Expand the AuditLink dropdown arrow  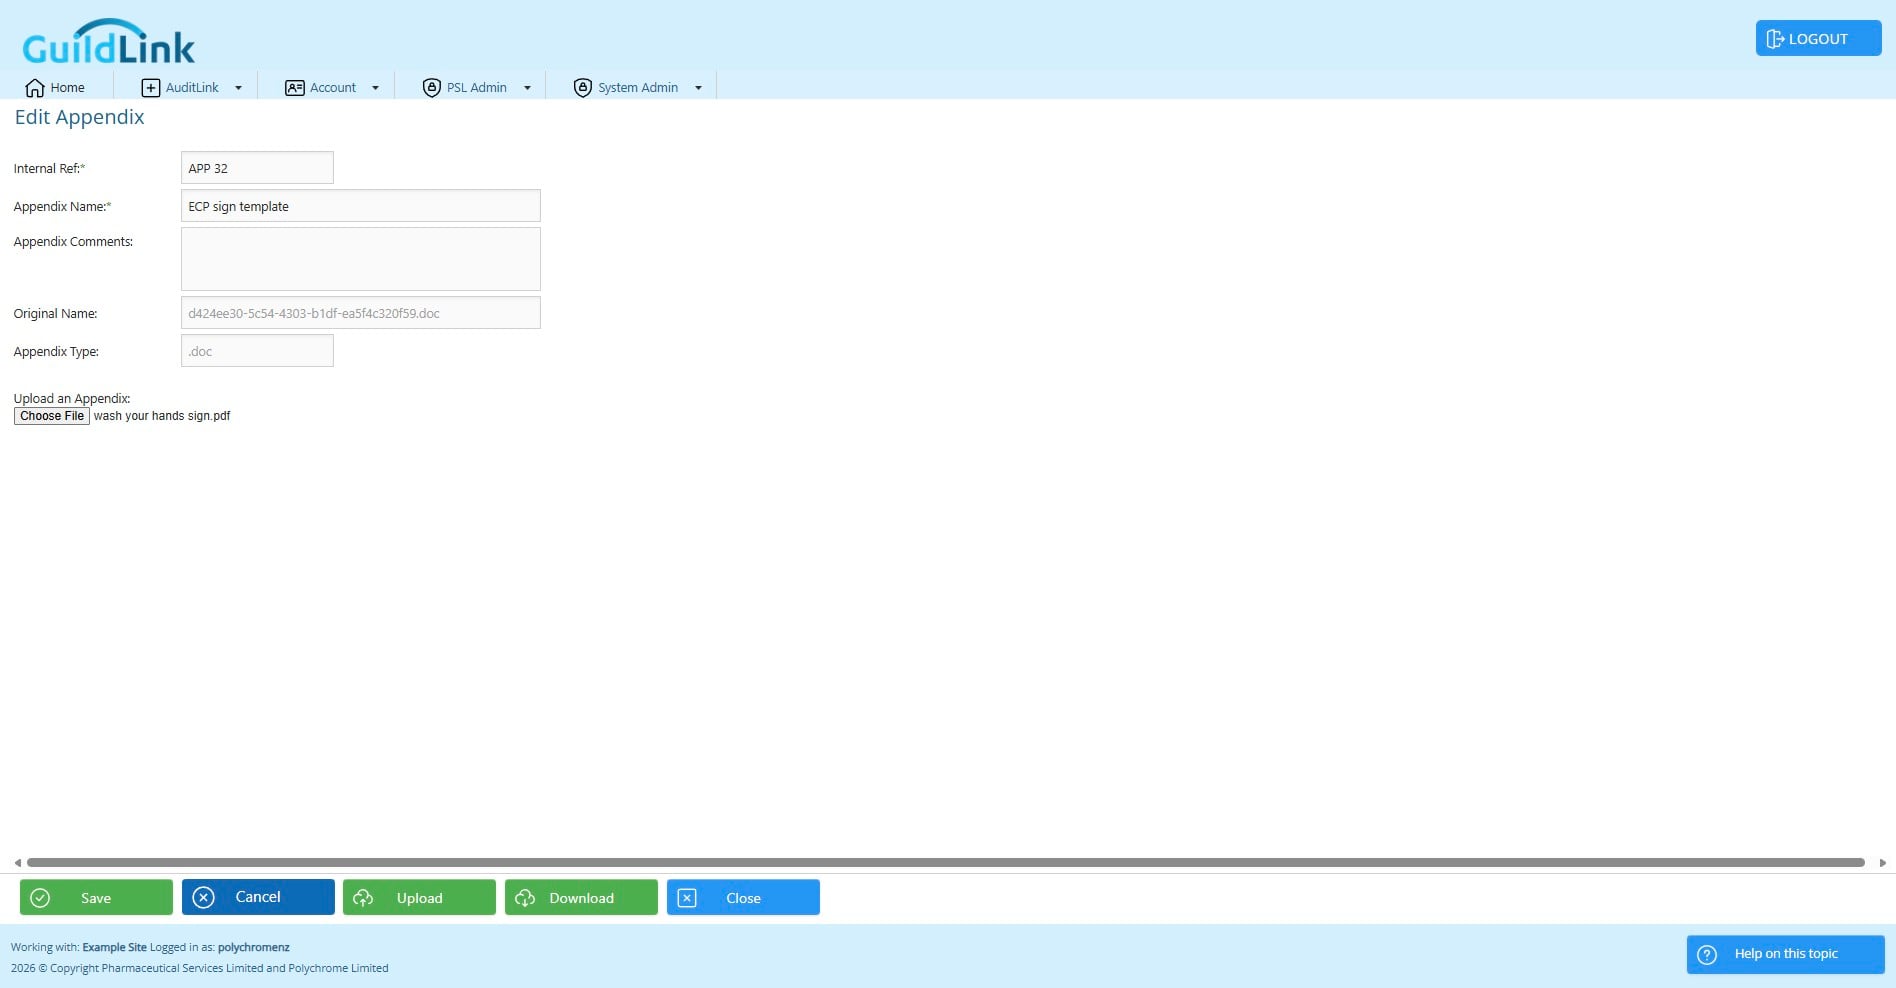coord(238,88)
